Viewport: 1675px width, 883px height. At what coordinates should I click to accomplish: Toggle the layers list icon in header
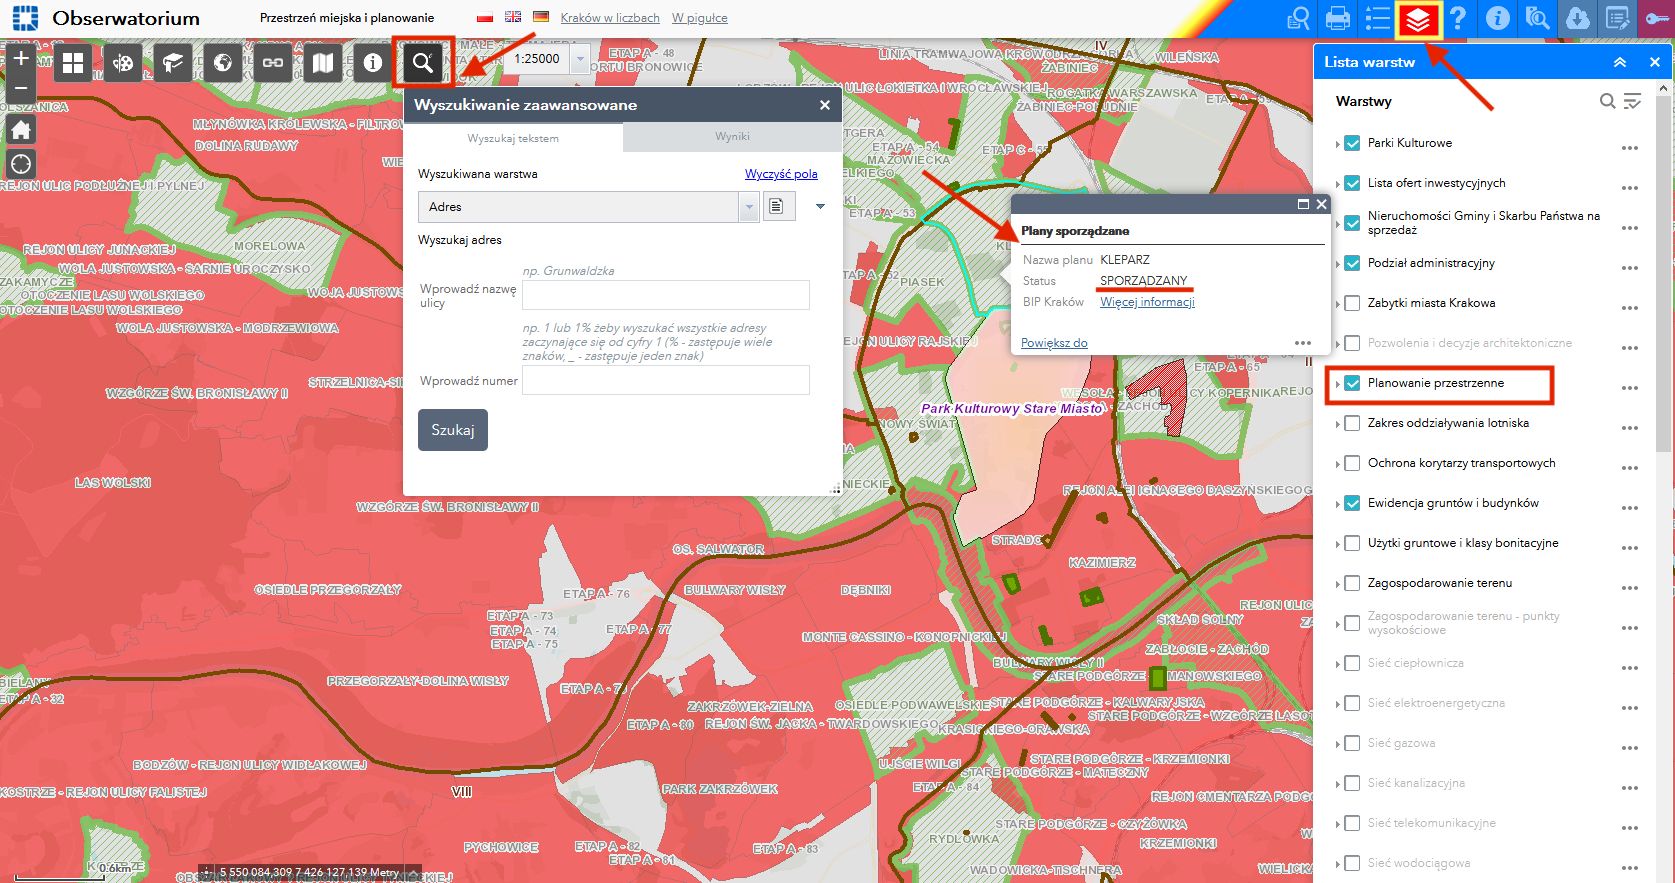click(x=1418, y=19)
